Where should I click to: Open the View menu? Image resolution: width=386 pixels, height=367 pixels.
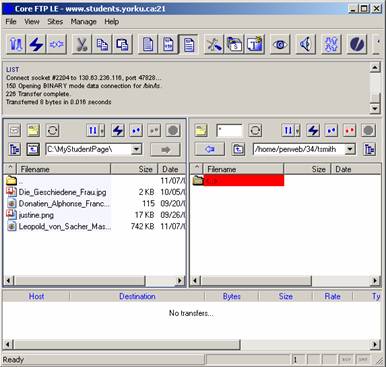(x=32, y=22)
